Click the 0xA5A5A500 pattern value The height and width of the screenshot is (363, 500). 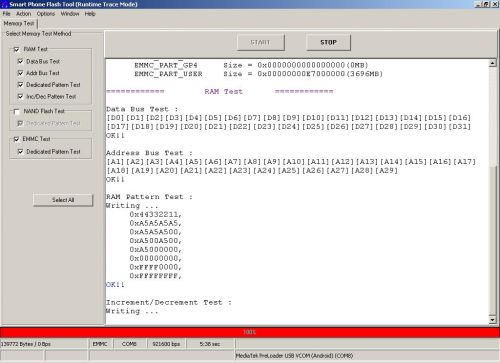pos(156,232)
